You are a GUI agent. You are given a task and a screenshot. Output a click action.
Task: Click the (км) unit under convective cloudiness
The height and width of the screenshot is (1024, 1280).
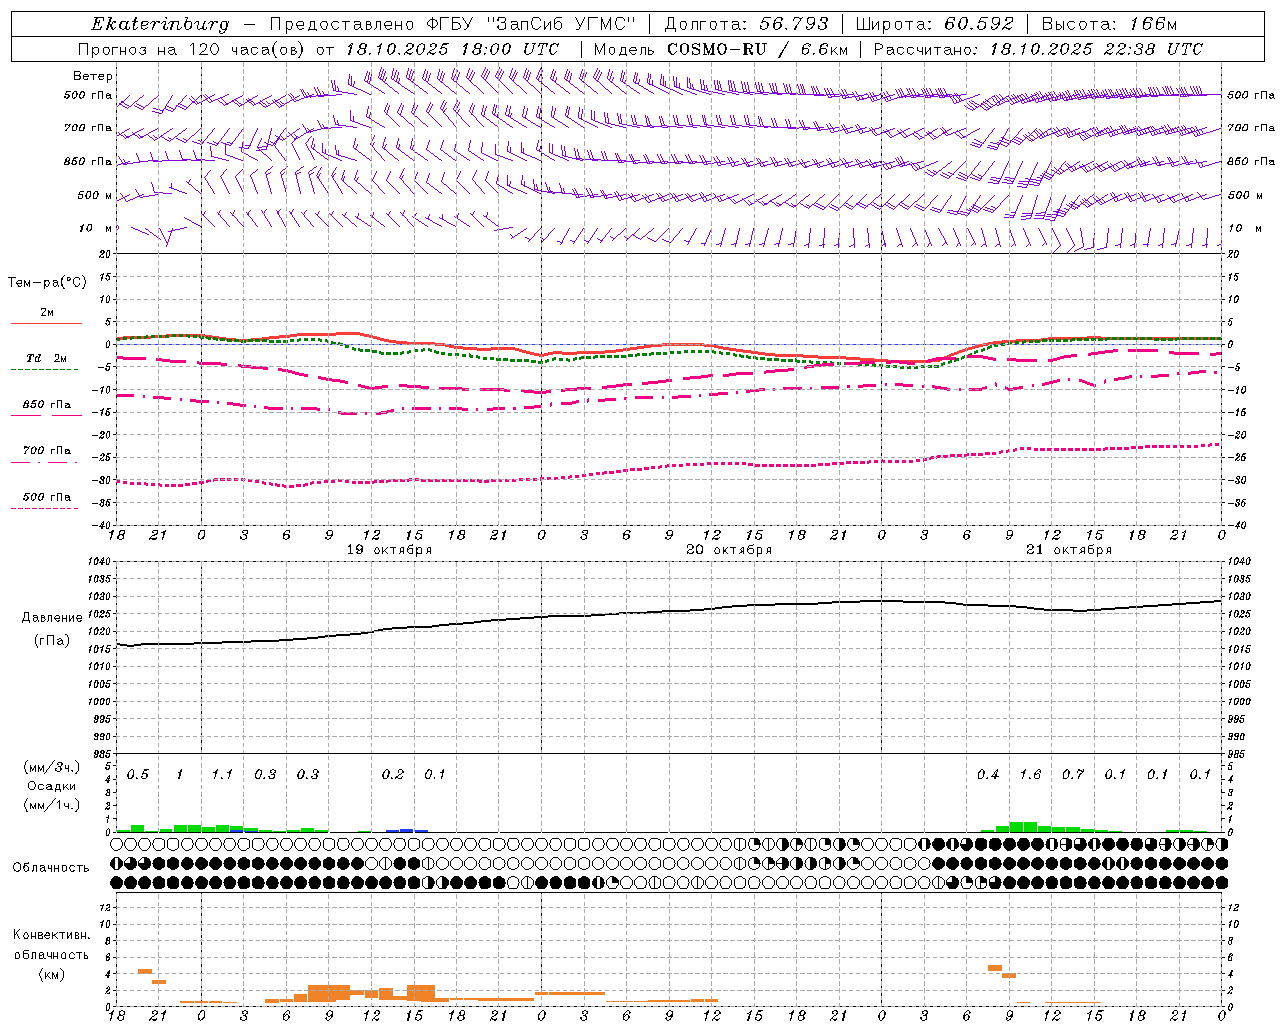tap(51, 974)
